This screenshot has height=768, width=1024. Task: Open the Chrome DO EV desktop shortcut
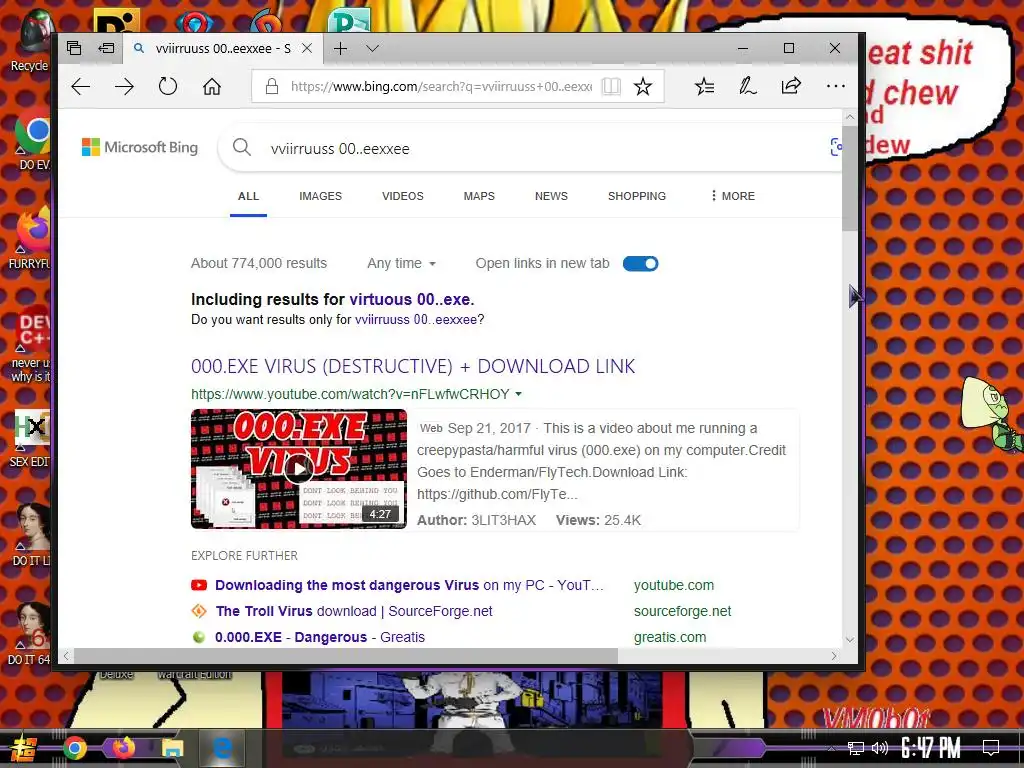(x=31, y=140)
